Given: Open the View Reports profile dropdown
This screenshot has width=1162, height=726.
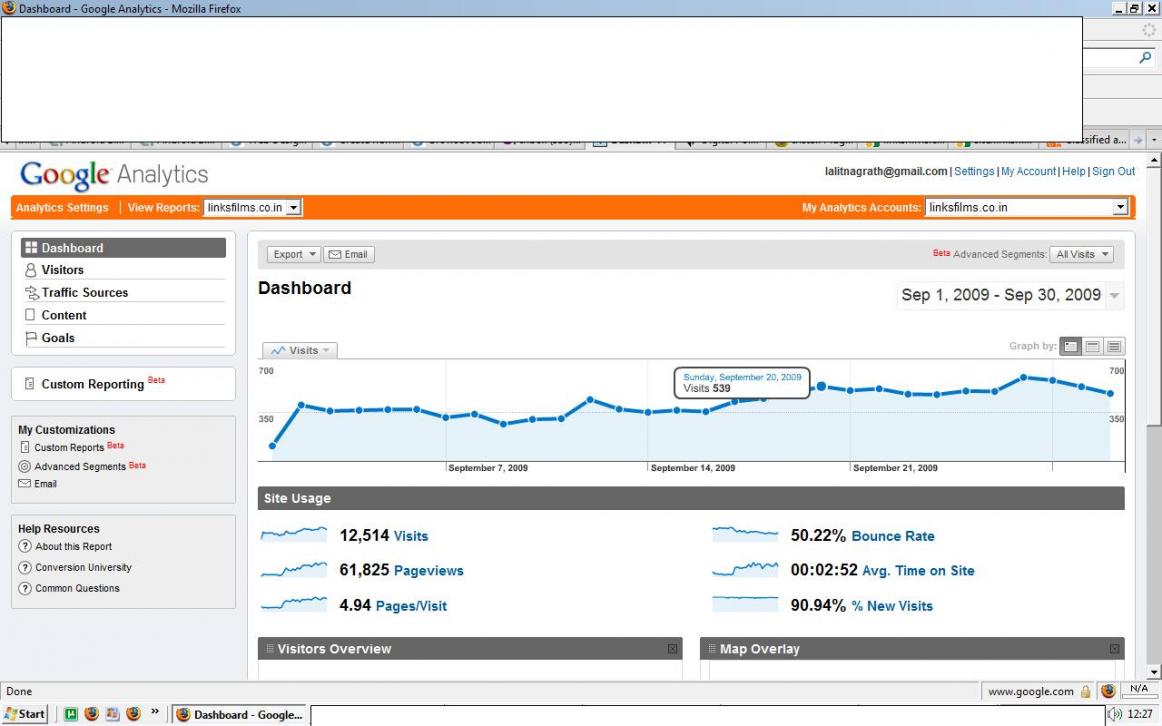Looking at the screenshot, I should click(252, 207).
